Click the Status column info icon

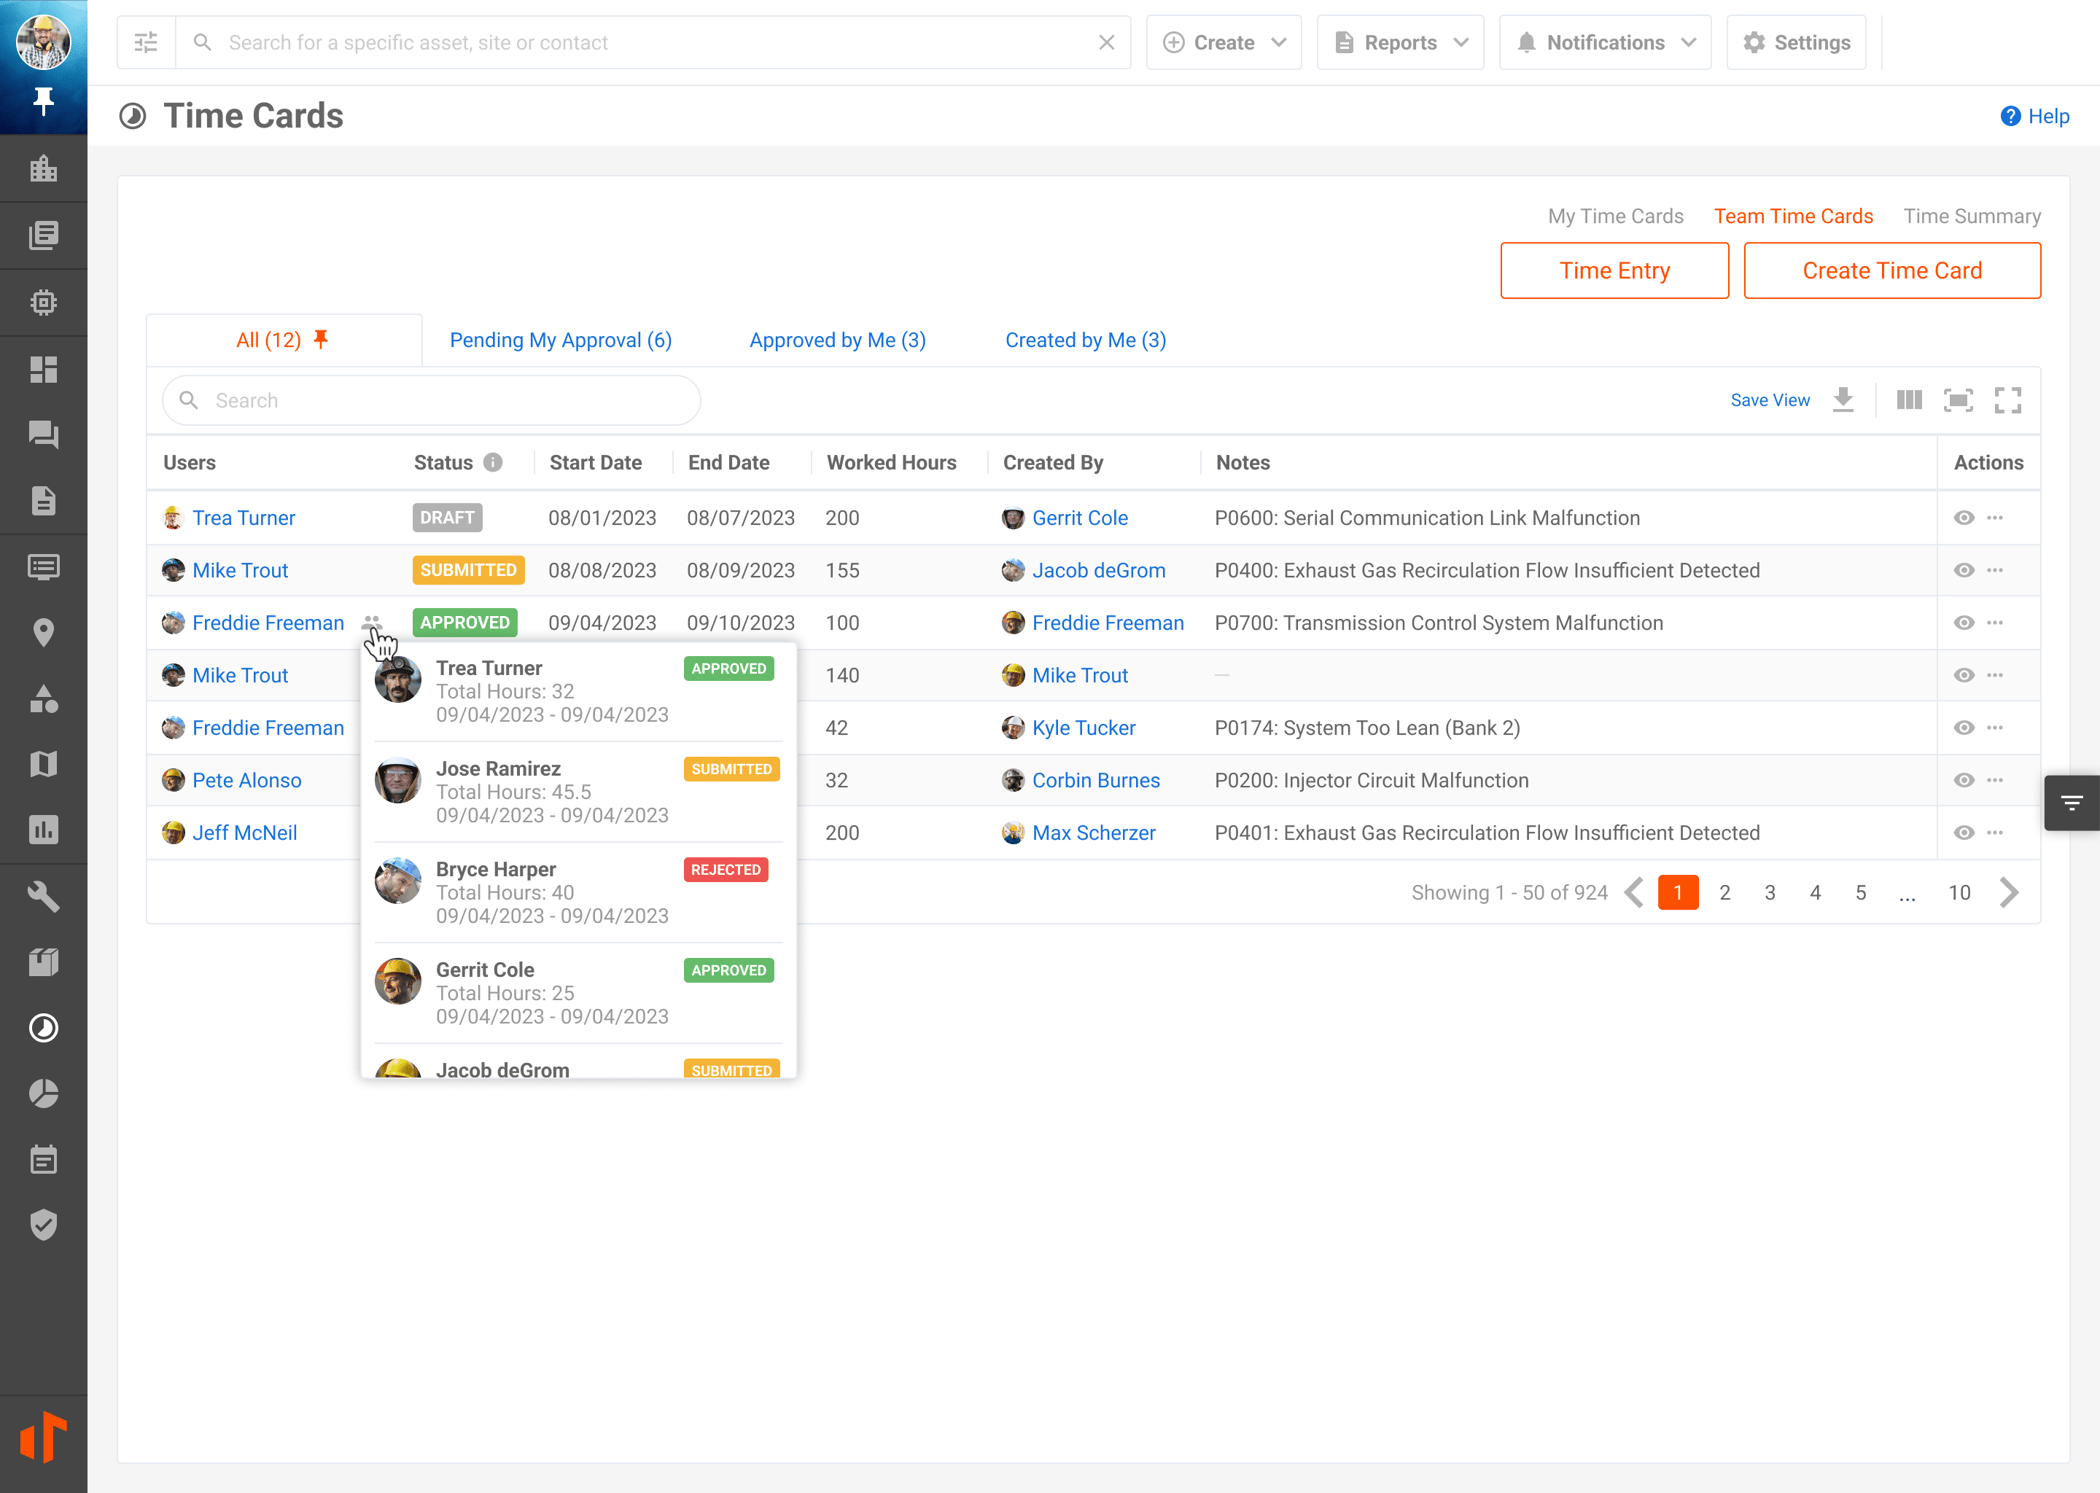coord(493,462)
